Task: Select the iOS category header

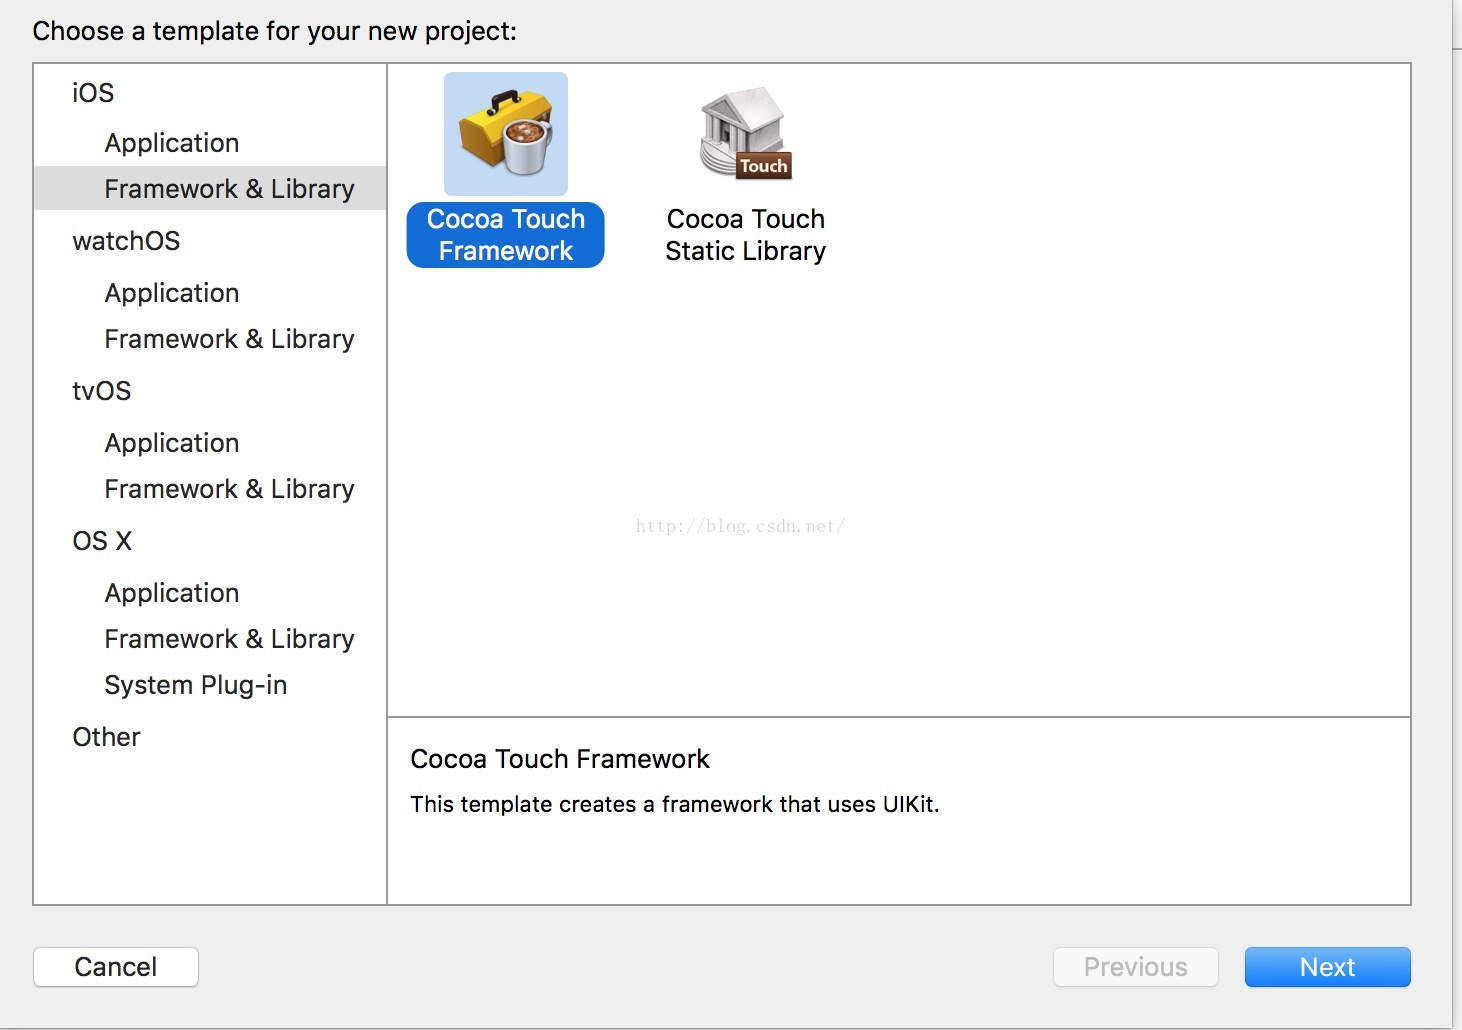Action: pos(93,93)
